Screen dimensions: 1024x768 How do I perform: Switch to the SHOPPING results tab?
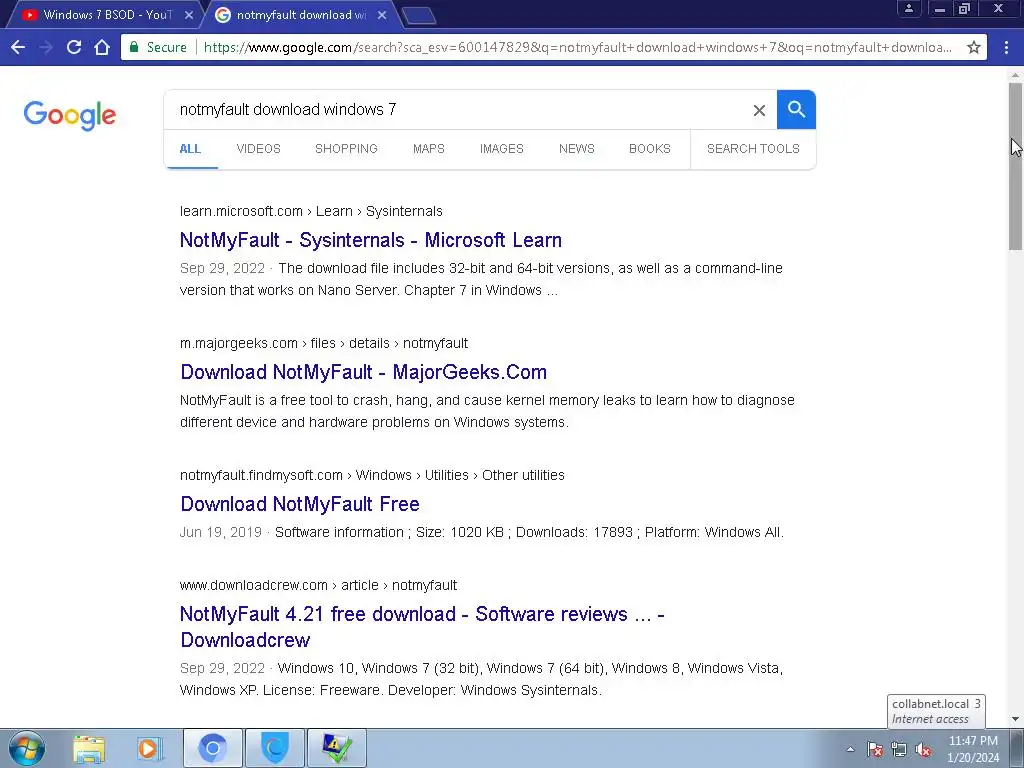[x=346, y=149]
